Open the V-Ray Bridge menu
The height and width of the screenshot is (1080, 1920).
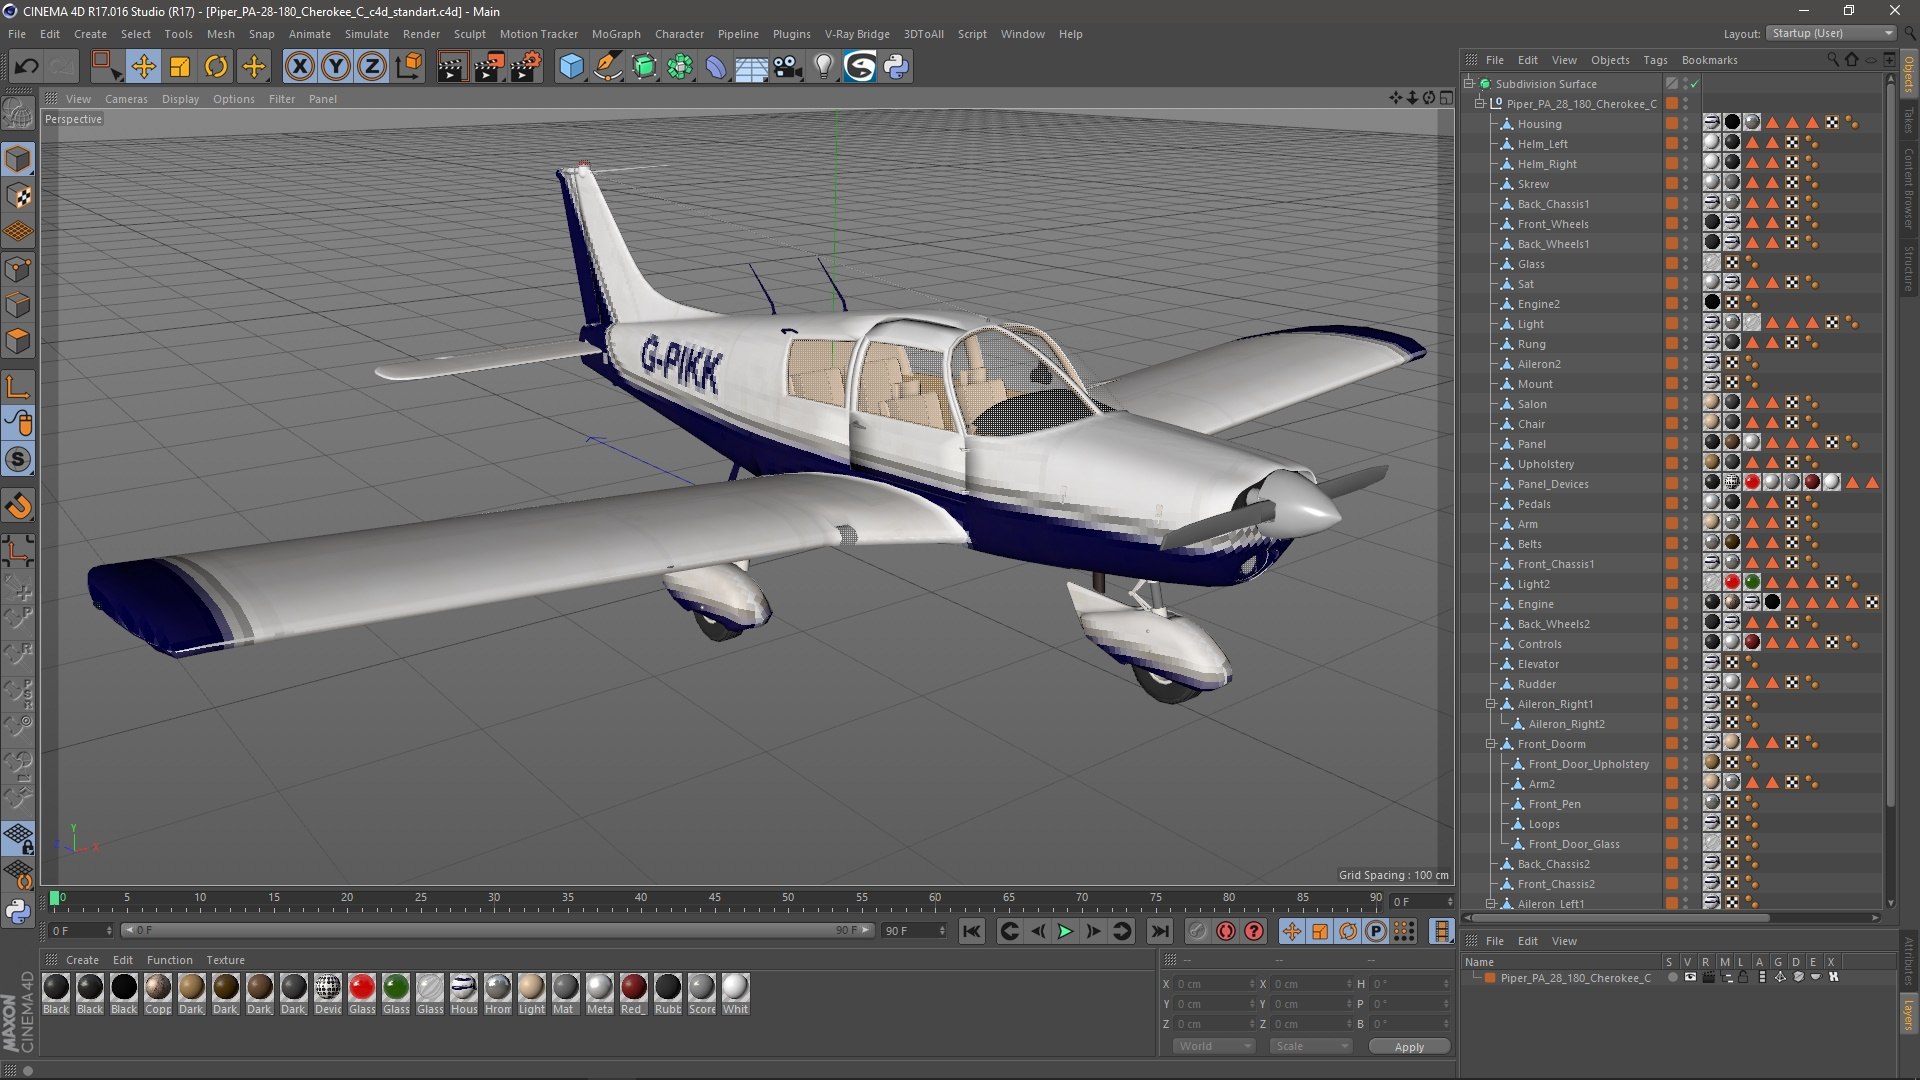pos(857,34)
